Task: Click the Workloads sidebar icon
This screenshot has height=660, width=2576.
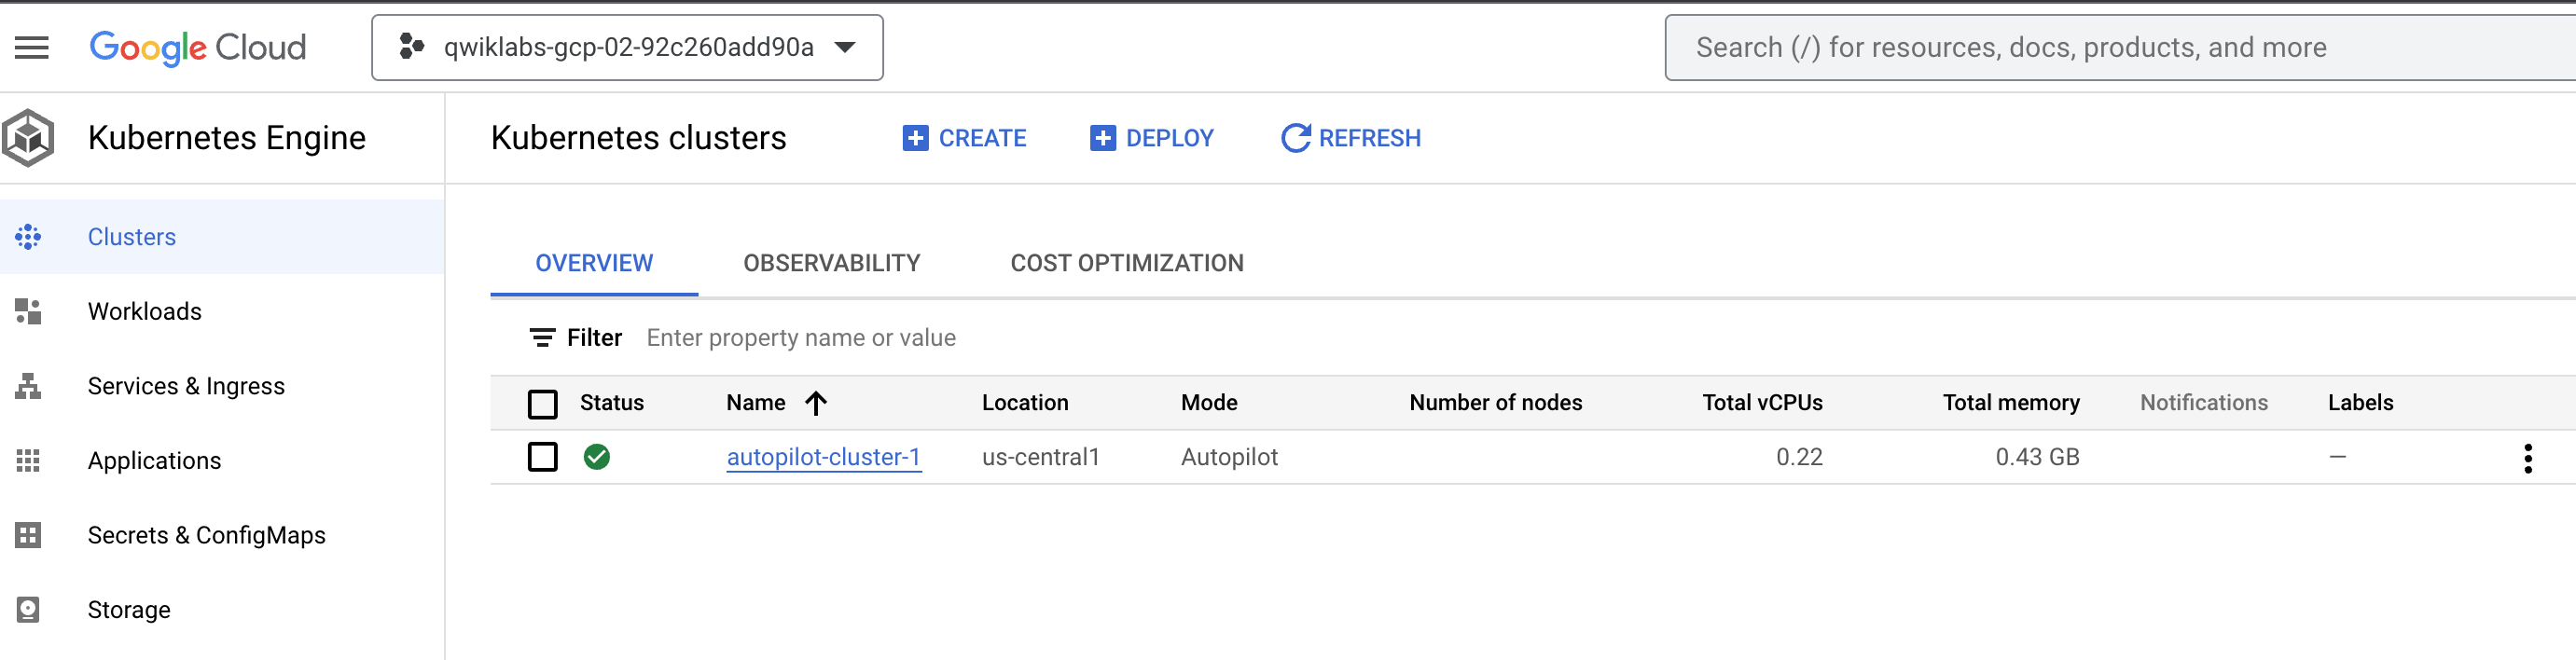Action: click(28, 311)
